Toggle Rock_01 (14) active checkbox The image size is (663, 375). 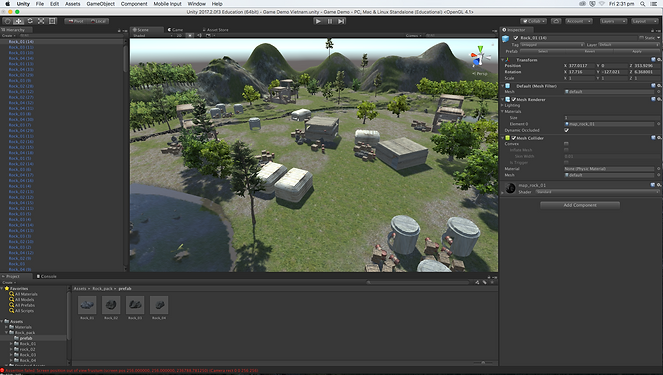point(515,38)
